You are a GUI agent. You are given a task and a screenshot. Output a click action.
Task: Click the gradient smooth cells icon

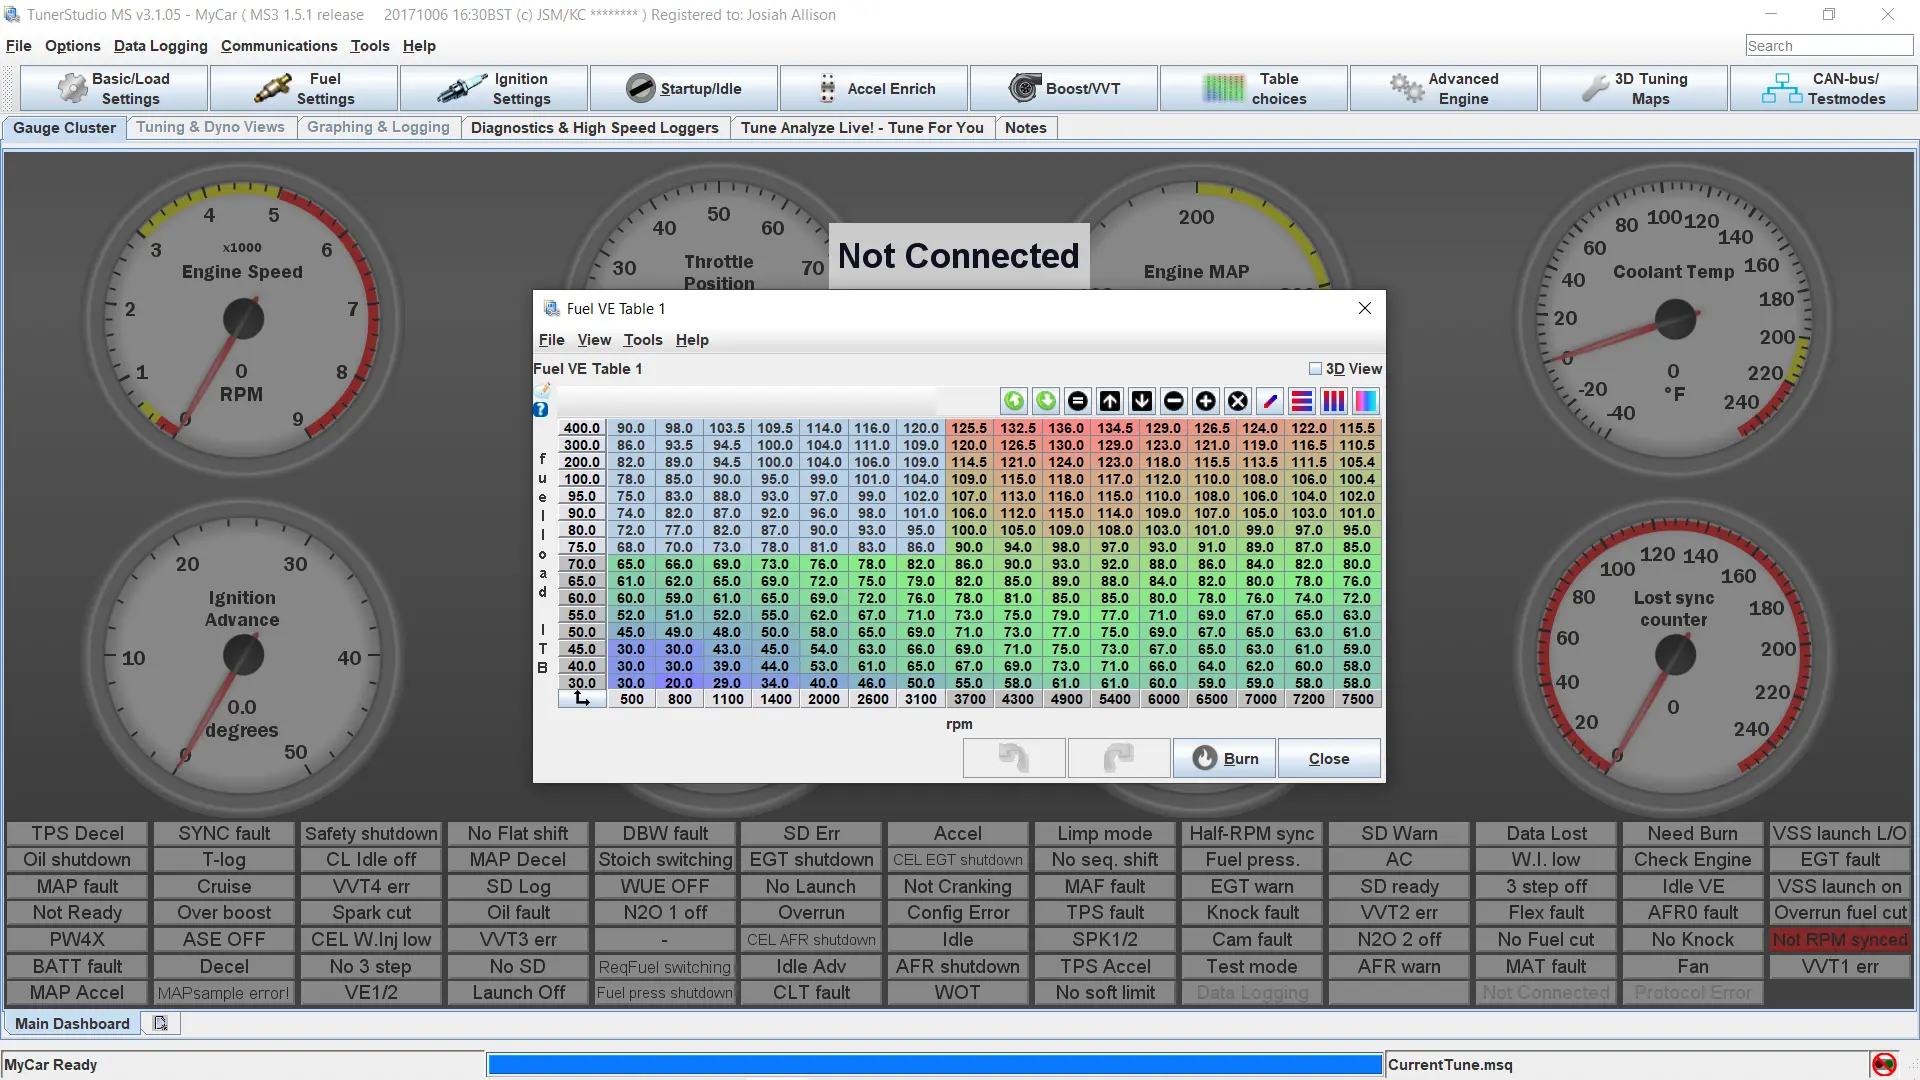click(1366, 401)
